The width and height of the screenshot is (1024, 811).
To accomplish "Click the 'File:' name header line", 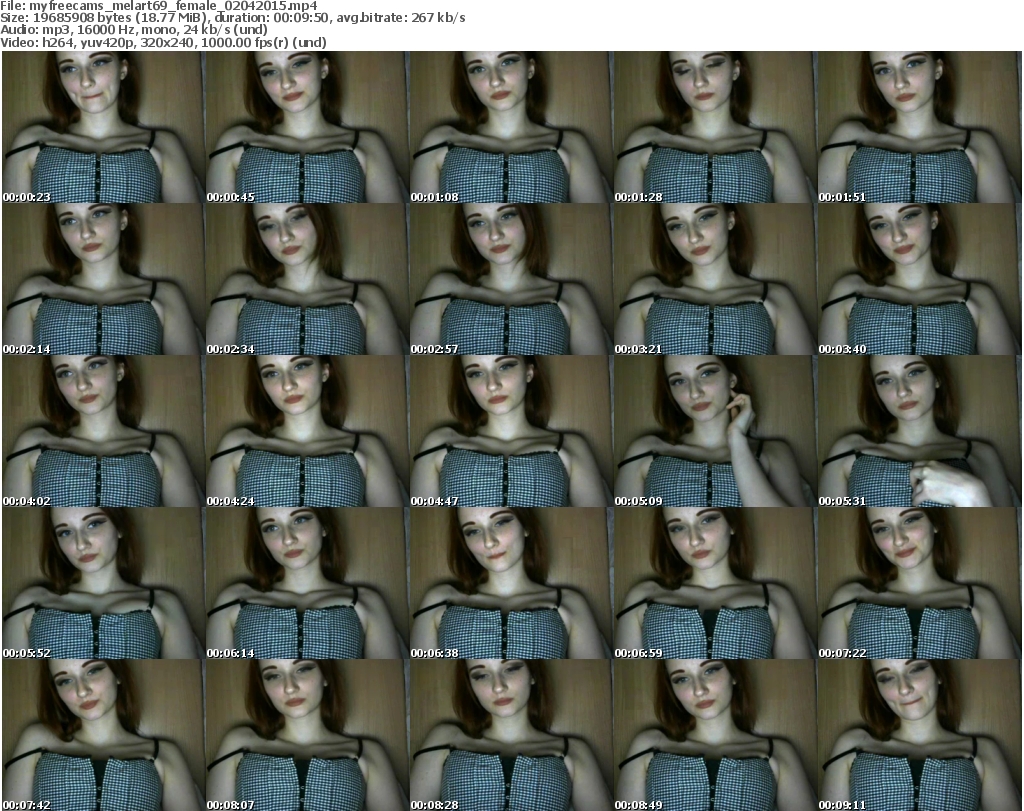I will [x=159, y=6].
